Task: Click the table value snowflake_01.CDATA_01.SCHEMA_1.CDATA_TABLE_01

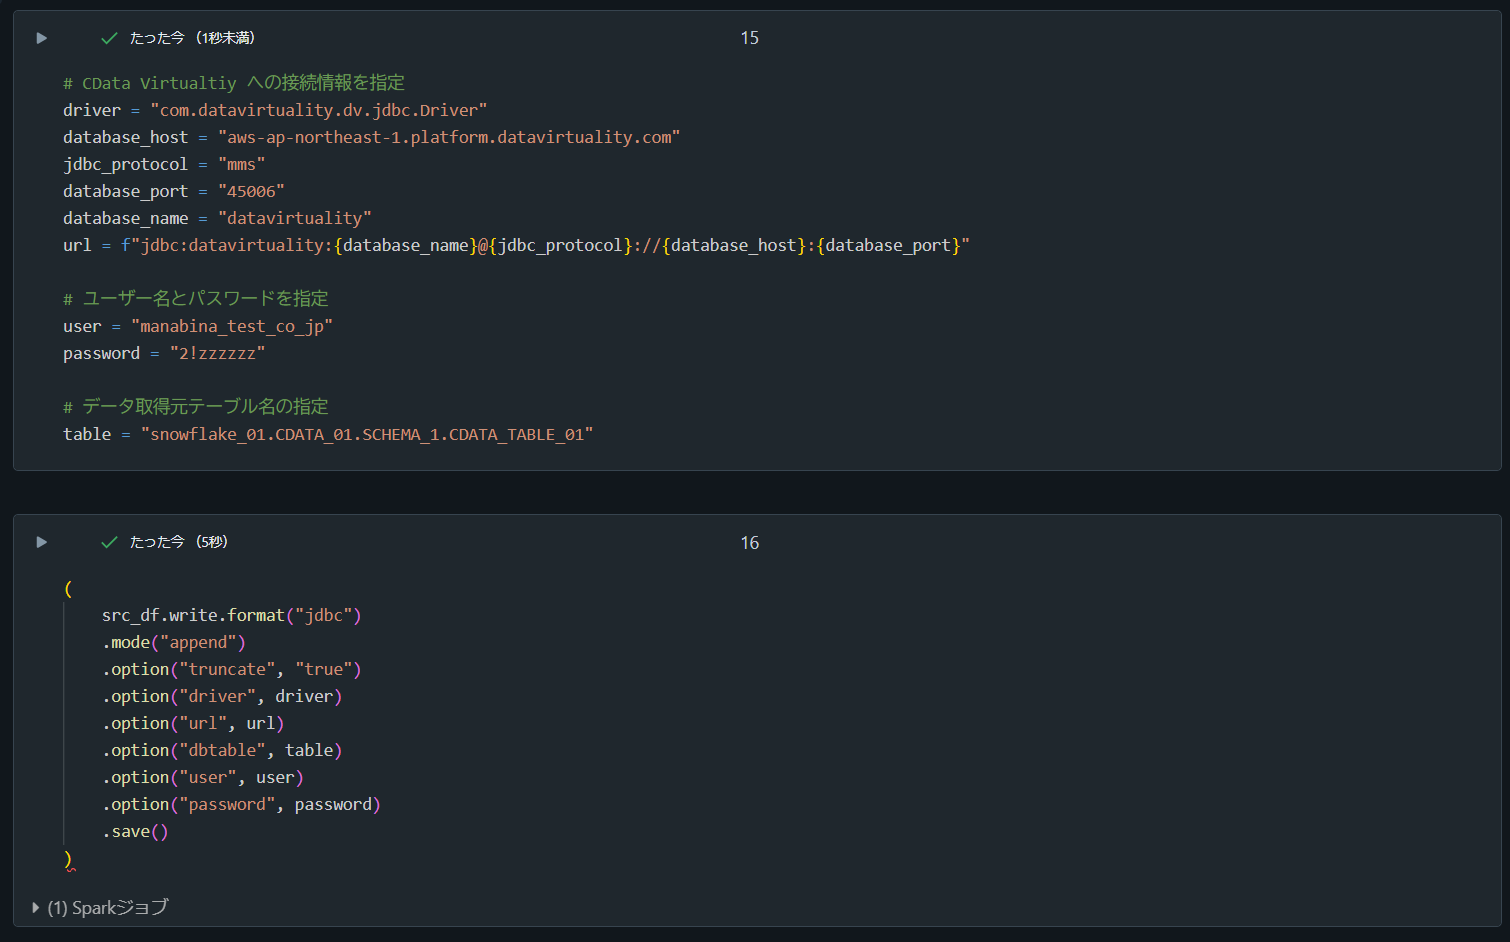Action: (367, 434)
